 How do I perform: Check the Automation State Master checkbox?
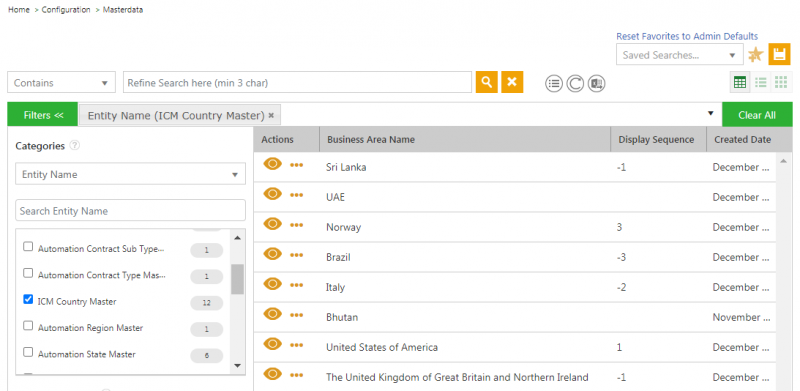coord(29,352)
